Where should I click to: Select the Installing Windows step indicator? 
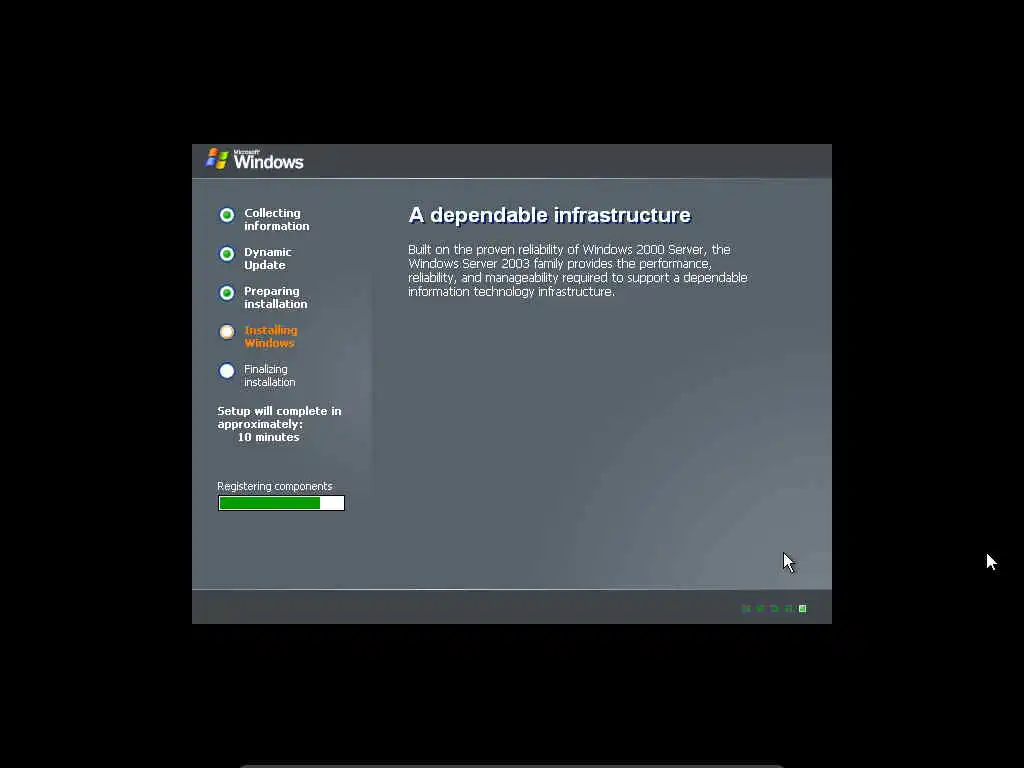(227, 332)
